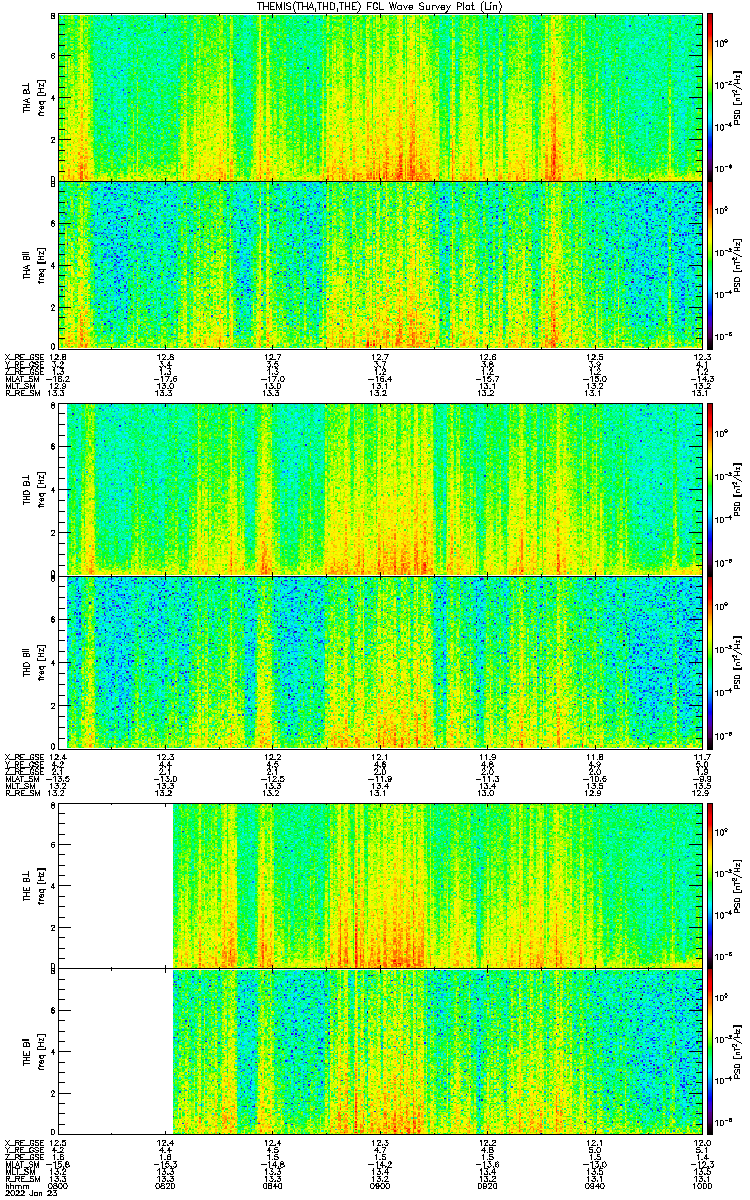The image size is (750, 1200).
Task: Click the THE B-parallel spectrogram panel
Action: coord(380,1050)
